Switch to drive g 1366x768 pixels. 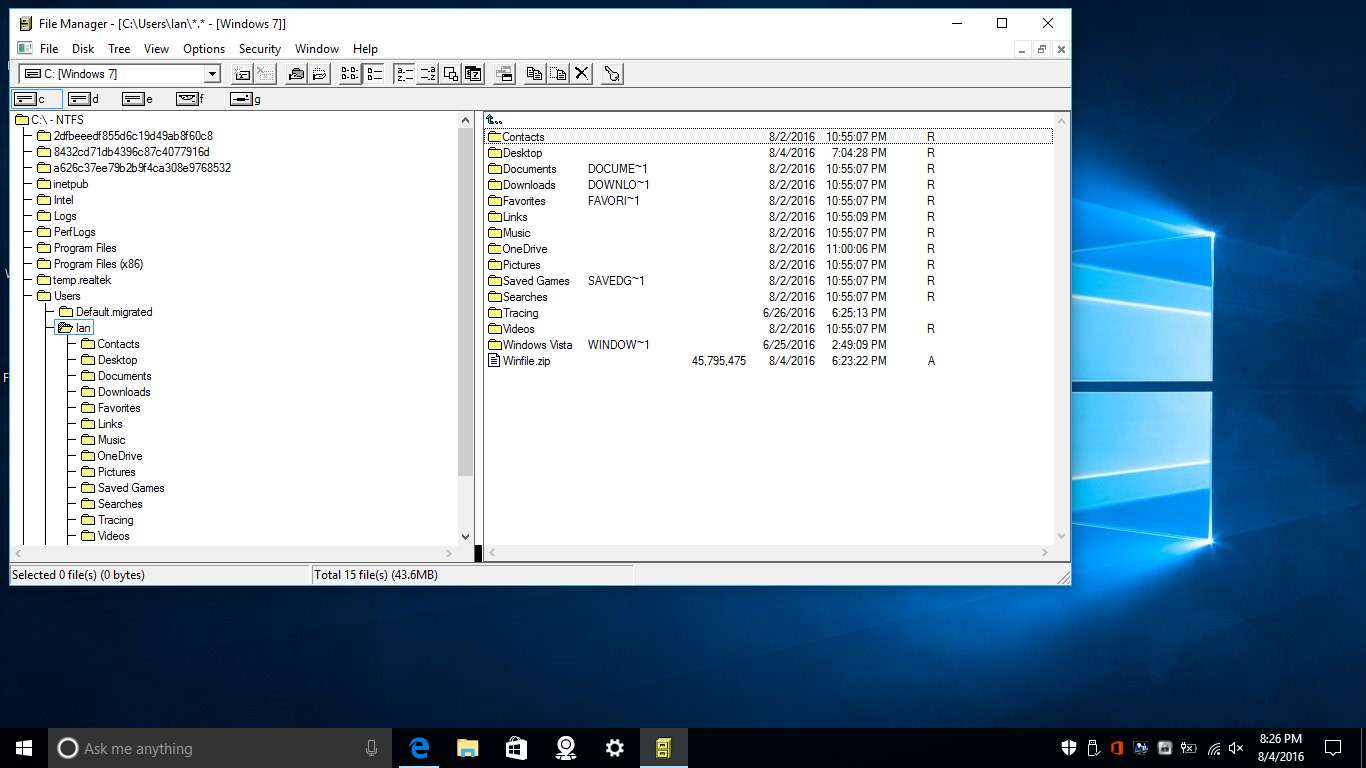(x=243, y=98)
